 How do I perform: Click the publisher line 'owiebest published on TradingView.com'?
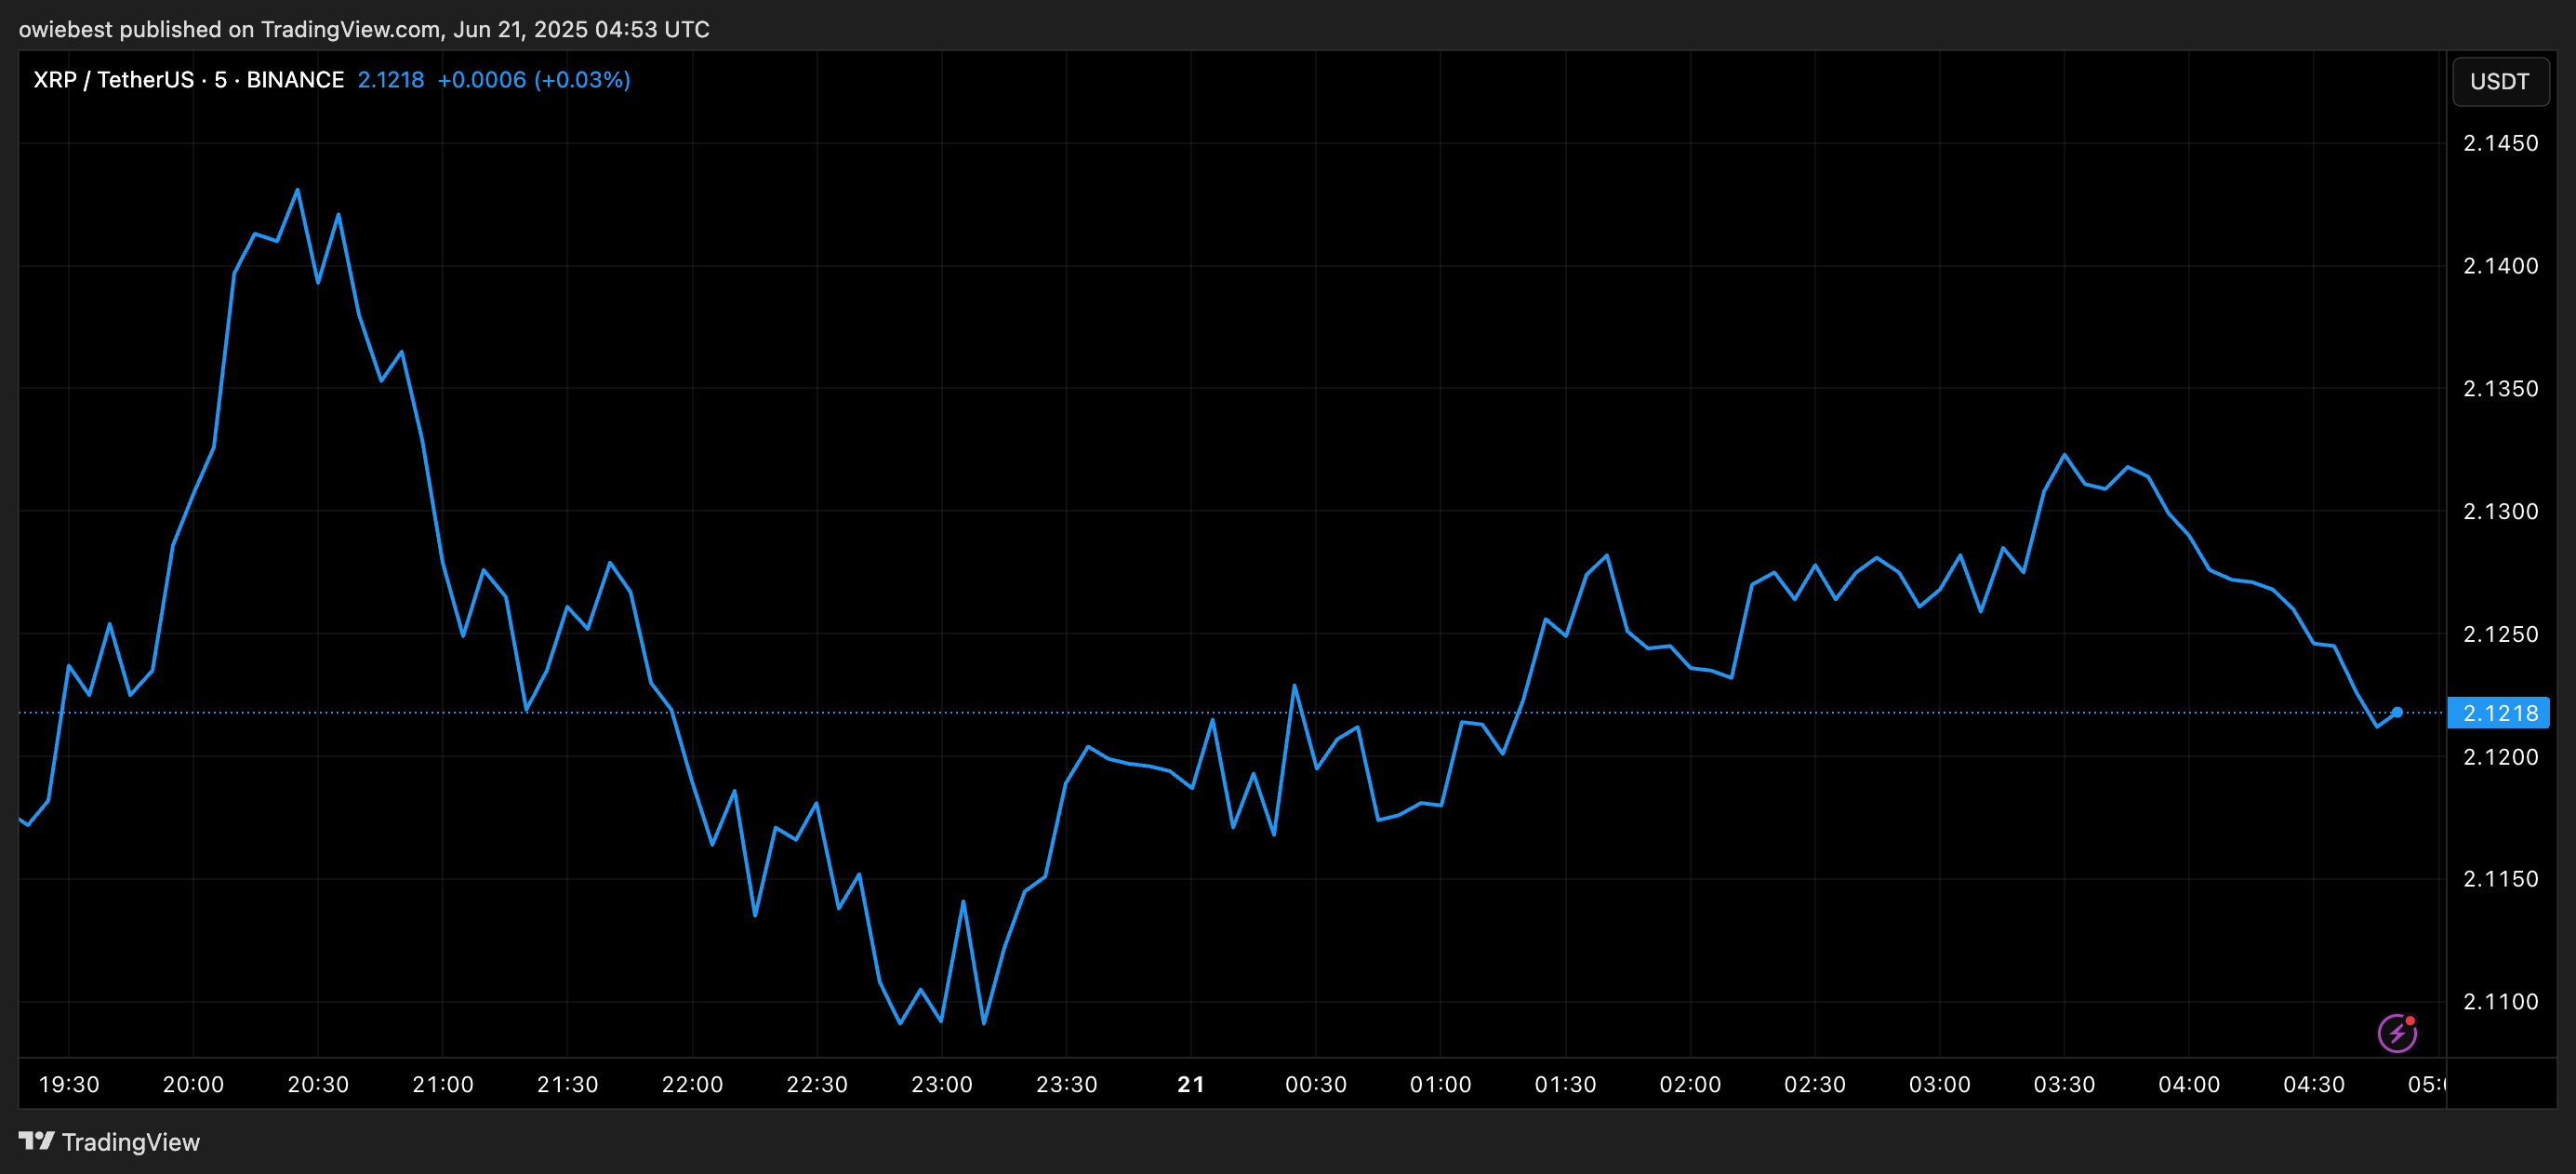click(x=230, y=29)
